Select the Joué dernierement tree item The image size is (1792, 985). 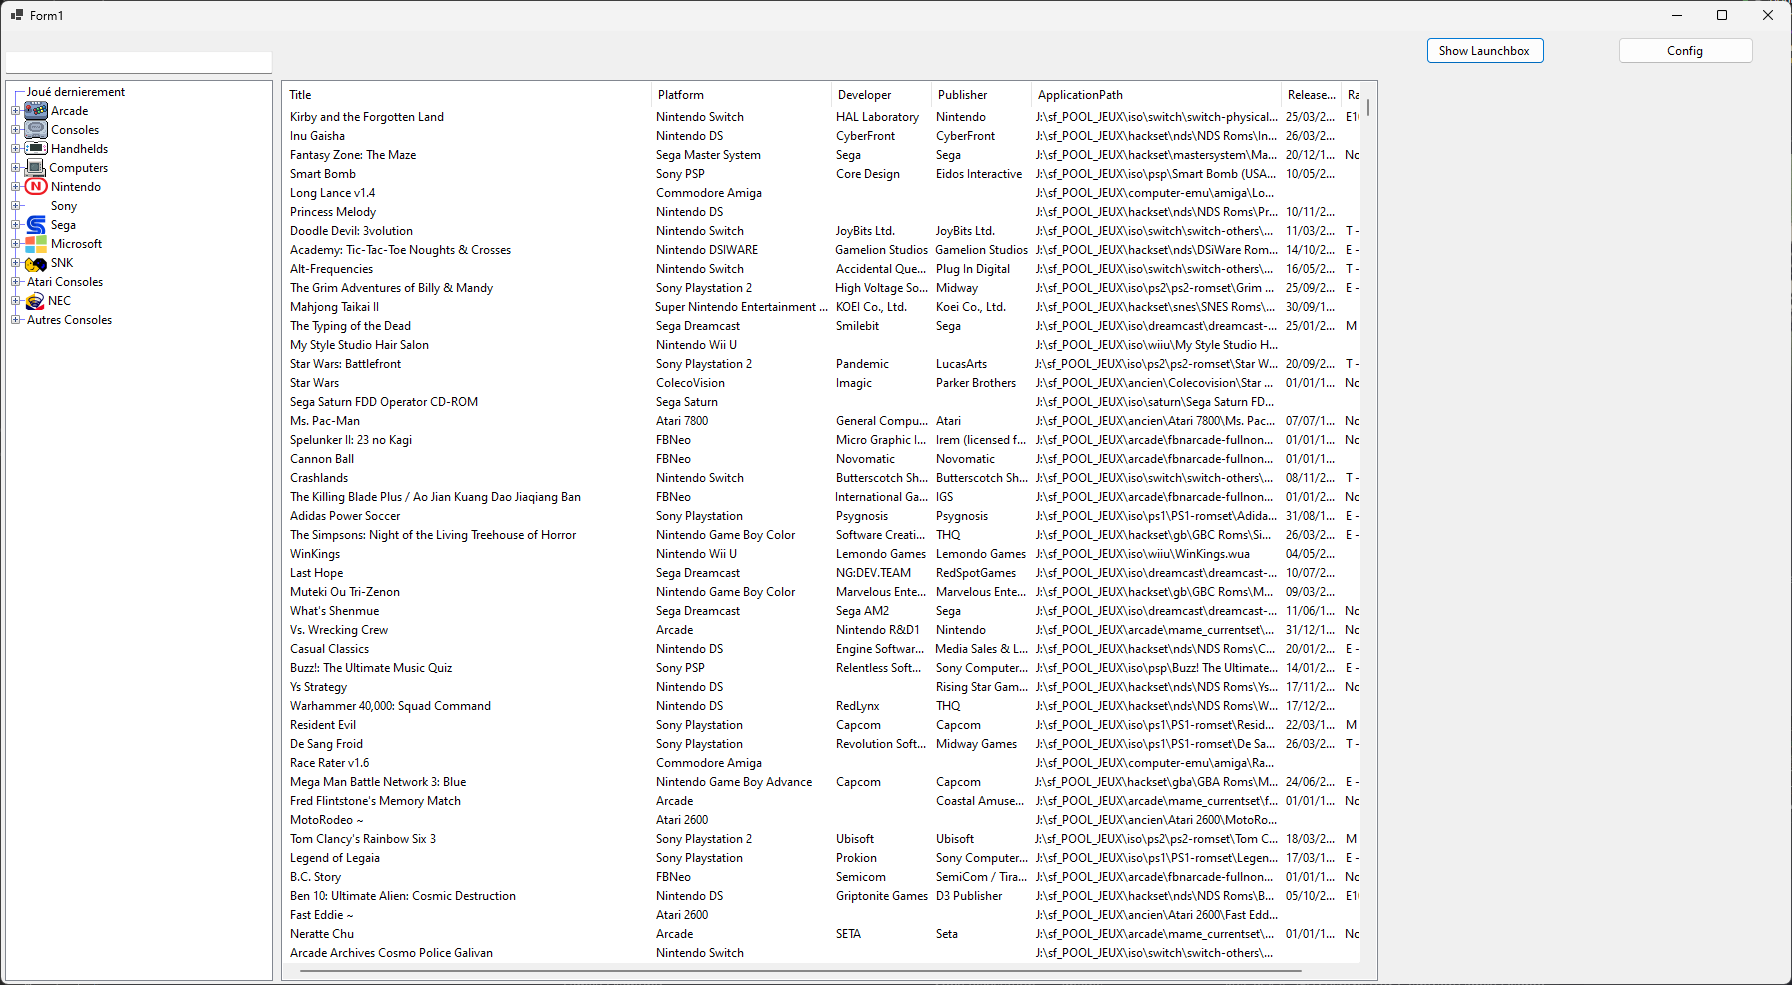(76, 92)
